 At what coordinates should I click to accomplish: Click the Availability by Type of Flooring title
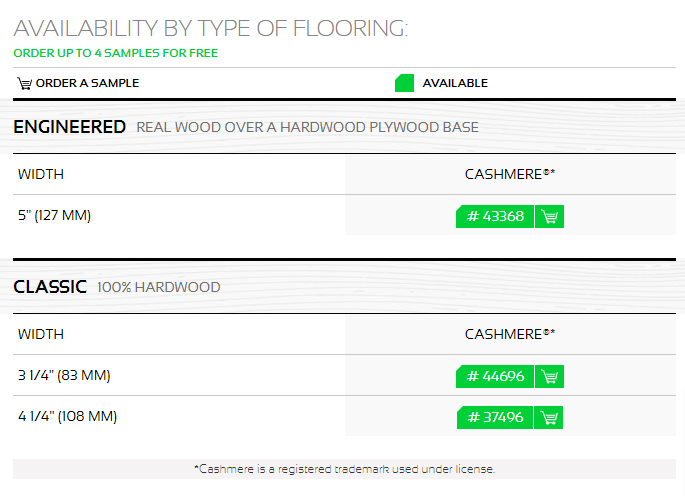coord(211,28)
